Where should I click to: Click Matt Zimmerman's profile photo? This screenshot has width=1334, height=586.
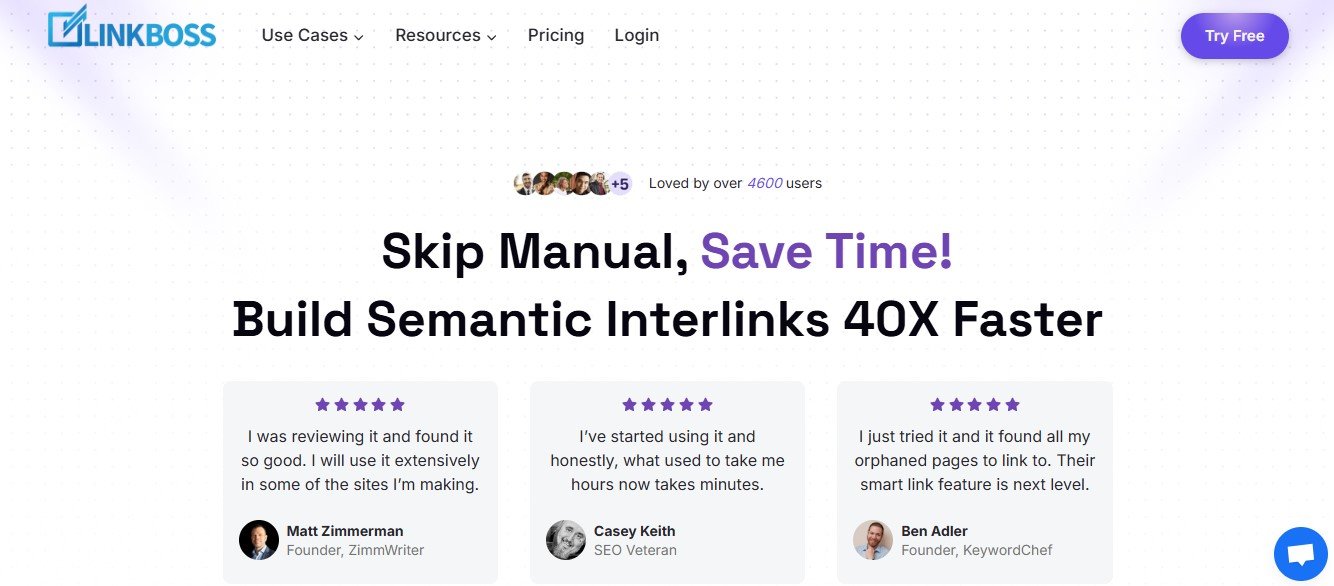(259, 540)
